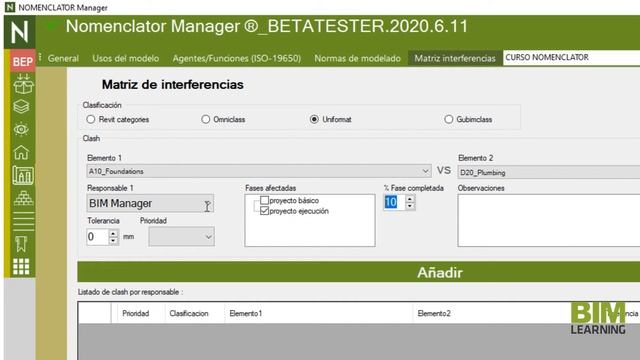This screenshot has width=640, height=360.
Task: Decrease the Tolerancia value
Action: [x=113, y=241]
